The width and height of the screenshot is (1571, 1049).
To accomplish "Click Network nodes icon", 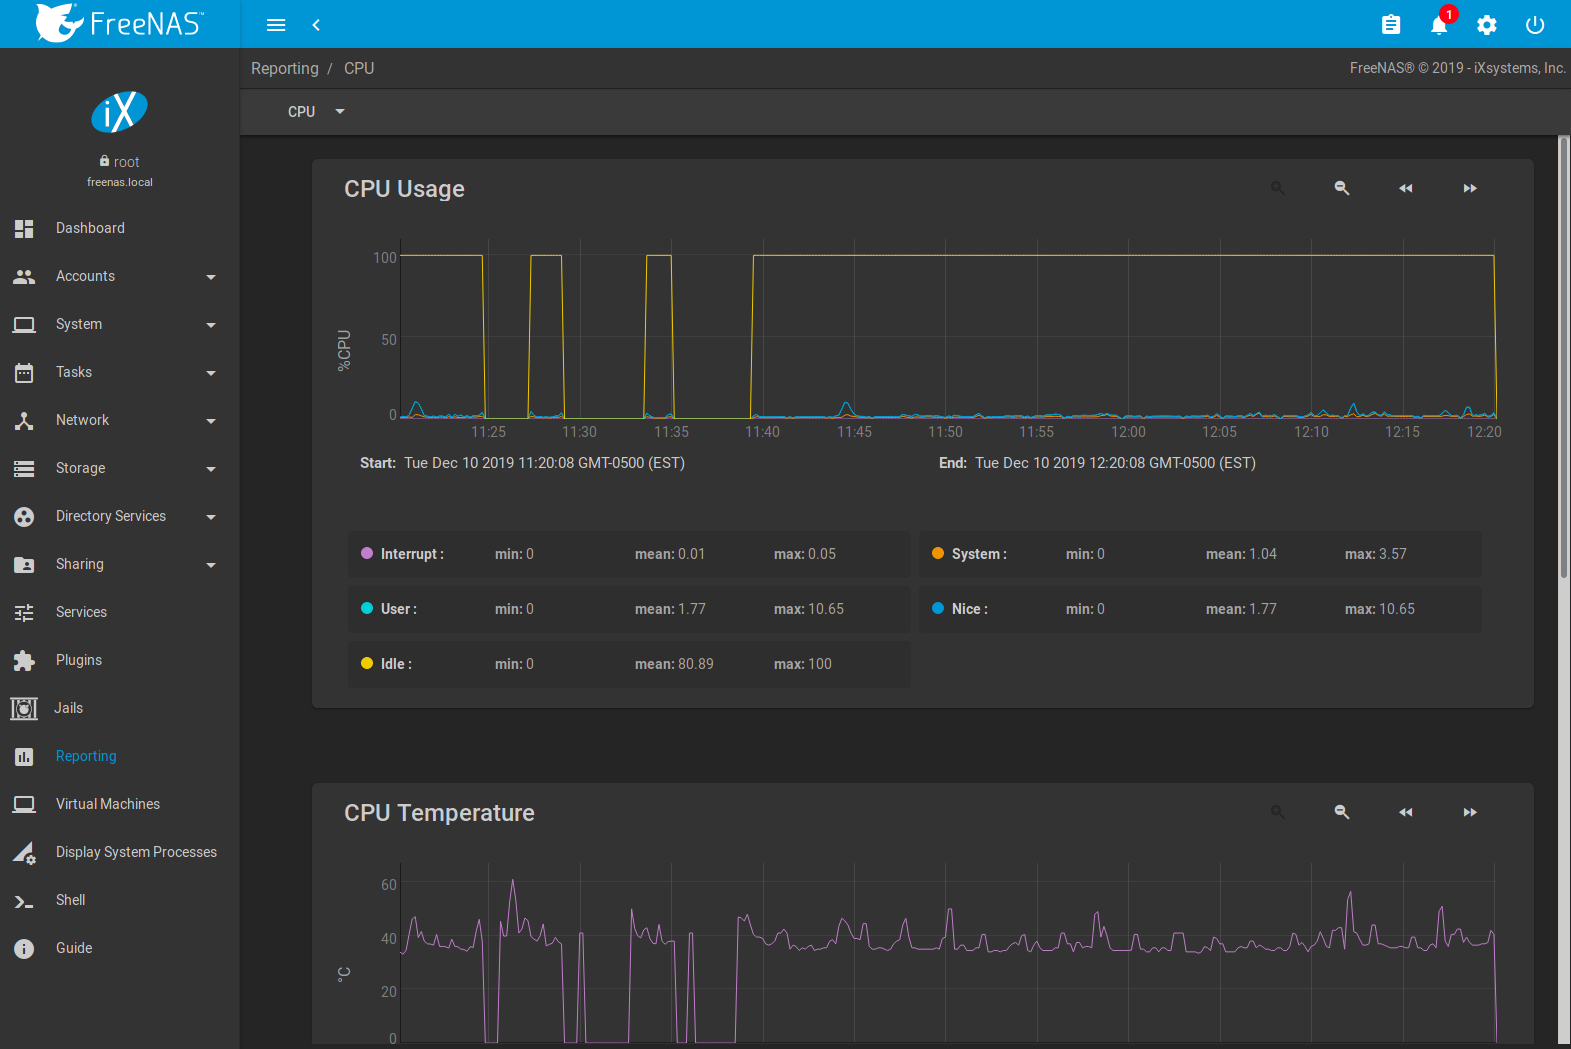I will click(24, 420).
